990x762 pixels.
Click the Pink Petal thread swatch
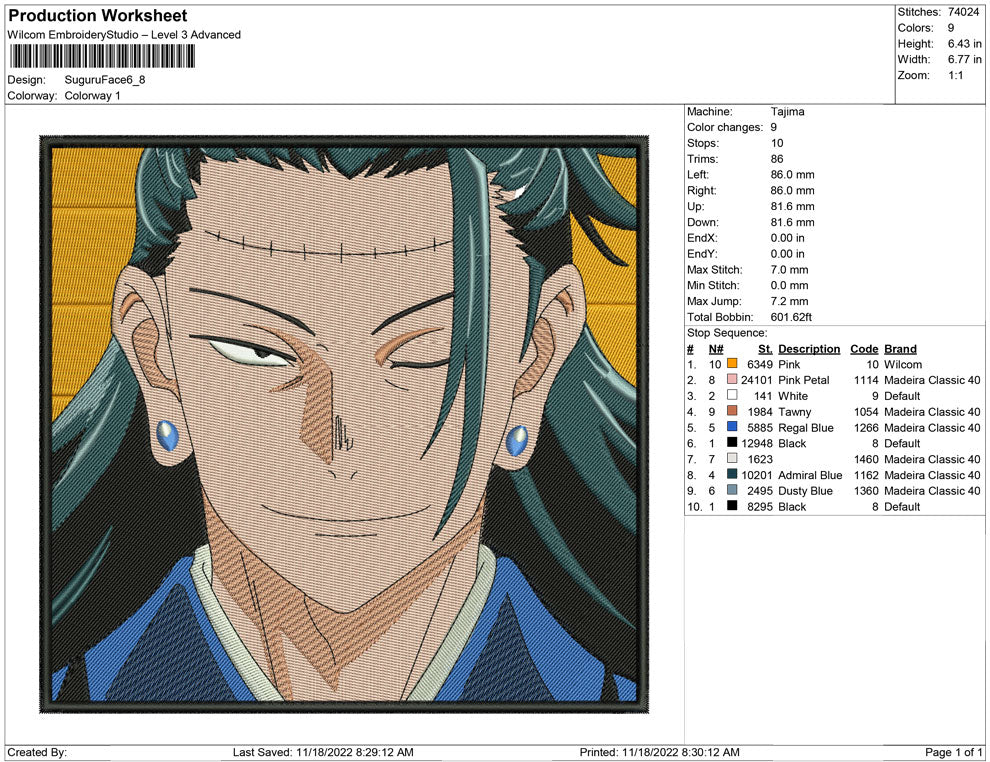732,379
